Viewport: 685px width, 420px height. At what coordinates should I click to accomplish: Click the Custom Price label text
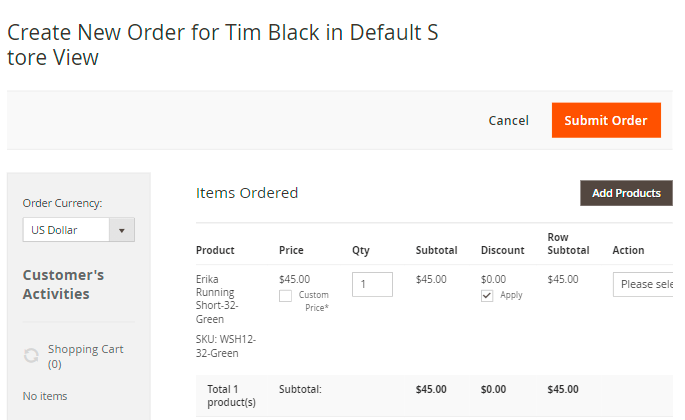314,301
